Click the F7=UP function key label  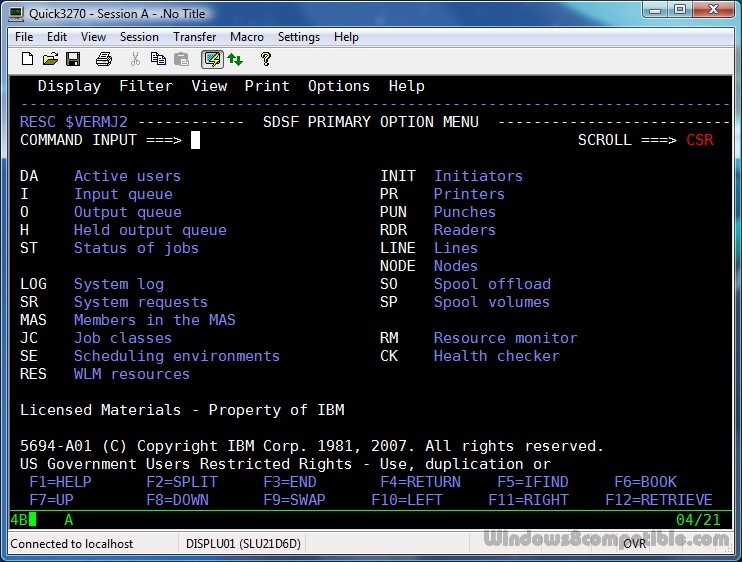(51, 500)
